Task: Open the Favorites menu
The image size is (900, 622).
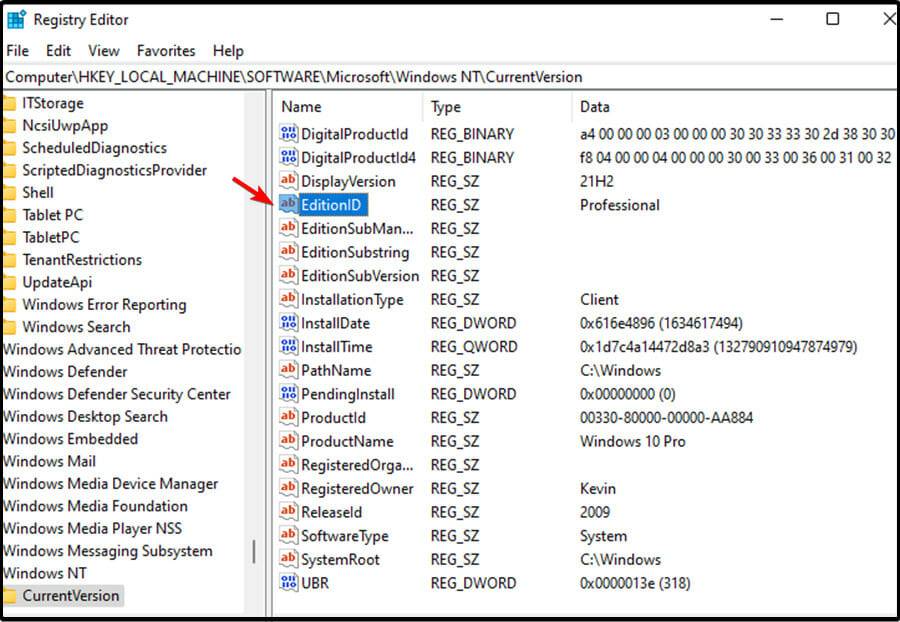Action: [x=166, y=50]
